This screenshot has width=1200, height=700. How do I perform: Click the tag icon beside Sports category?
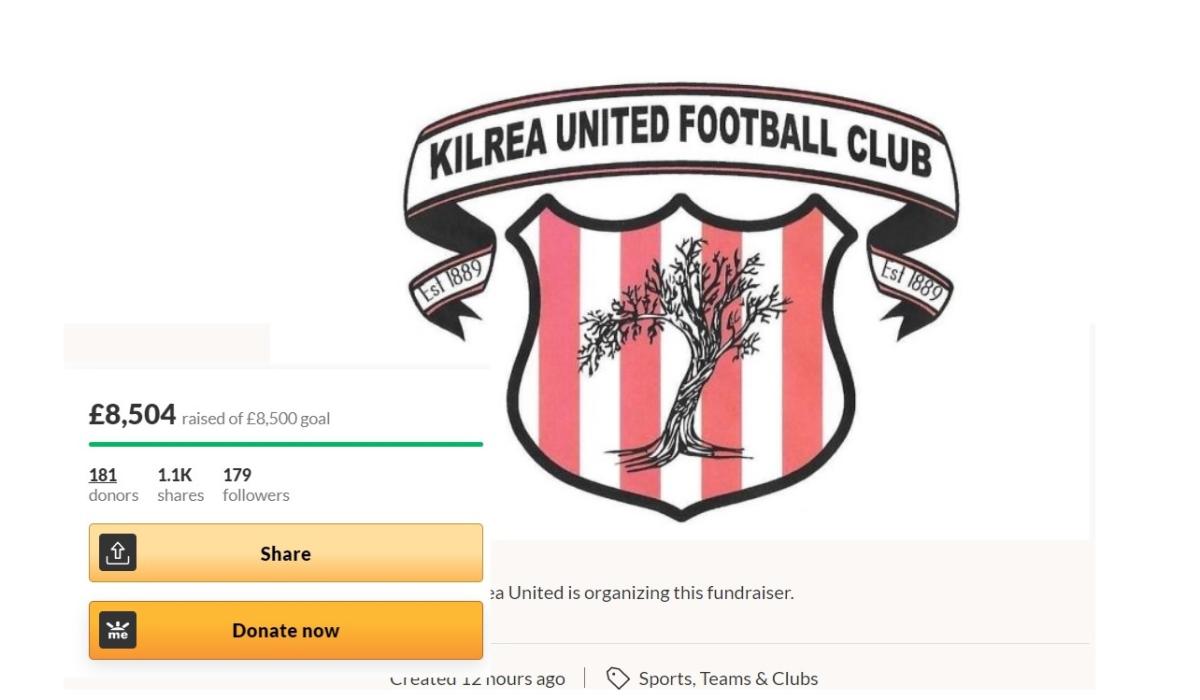[x=618, y=678]
